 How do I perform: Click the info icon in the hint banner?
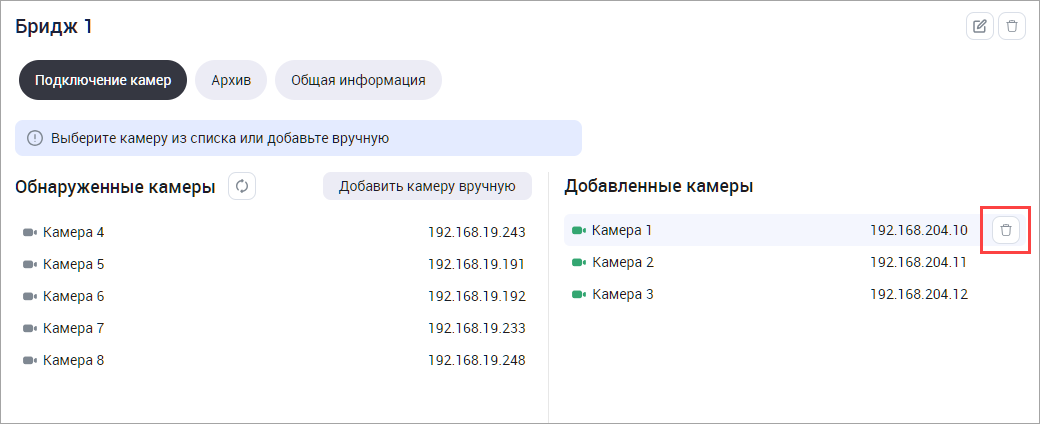35,138
